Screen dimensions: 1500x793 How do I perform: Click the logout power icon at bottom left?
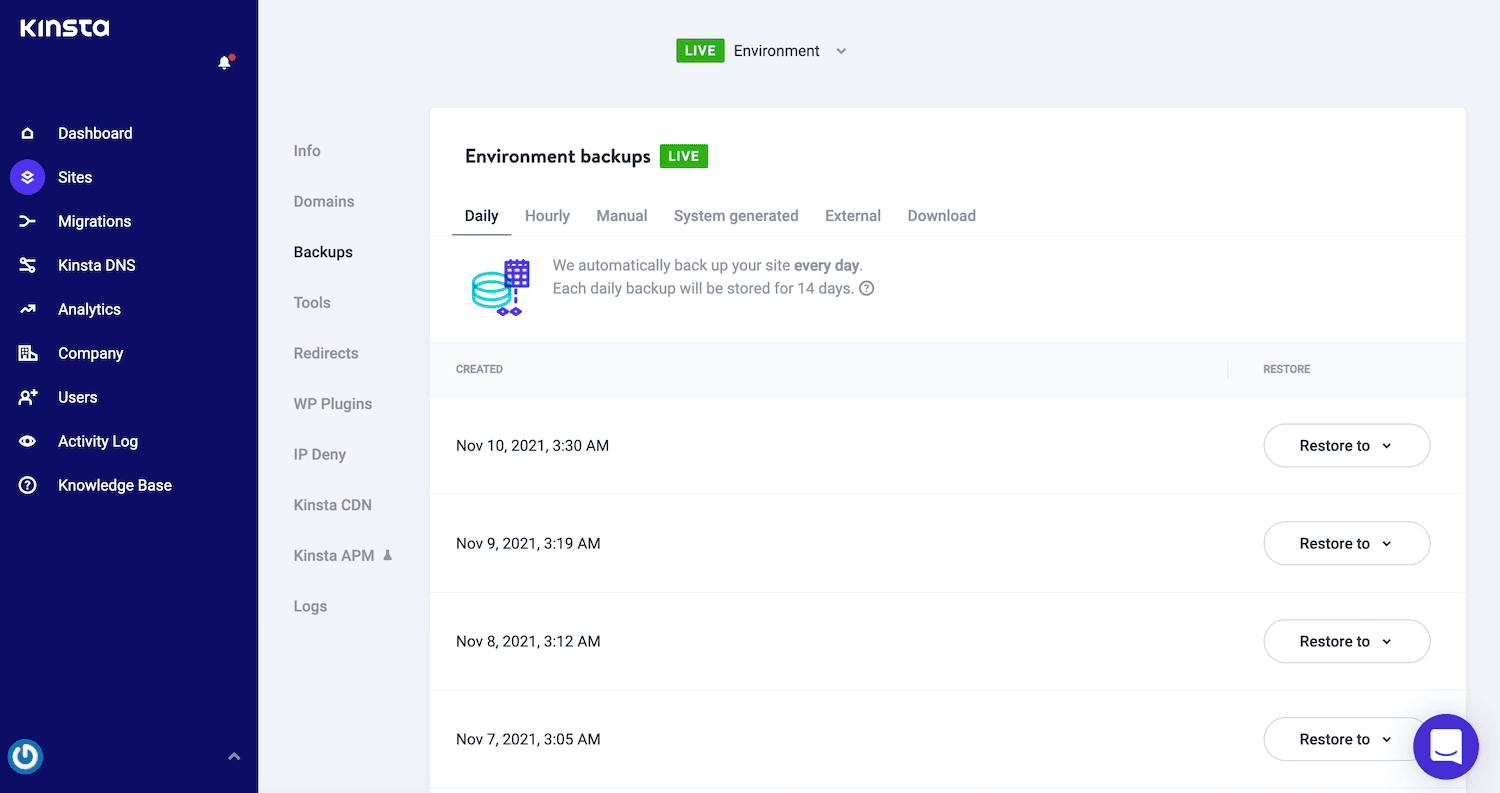(25, 757)
